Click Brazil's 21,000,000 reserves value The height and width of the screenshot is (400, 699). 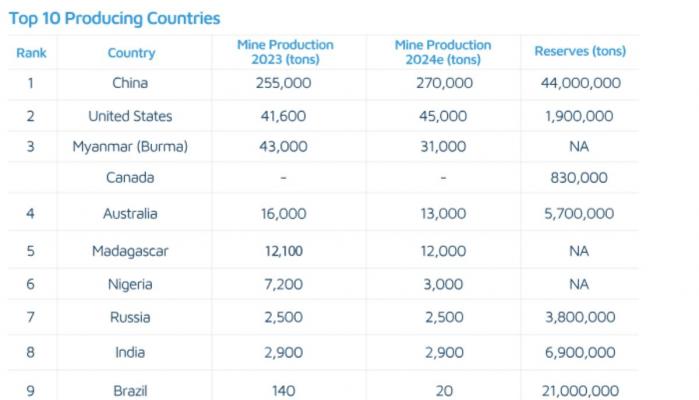coord(578,390)
